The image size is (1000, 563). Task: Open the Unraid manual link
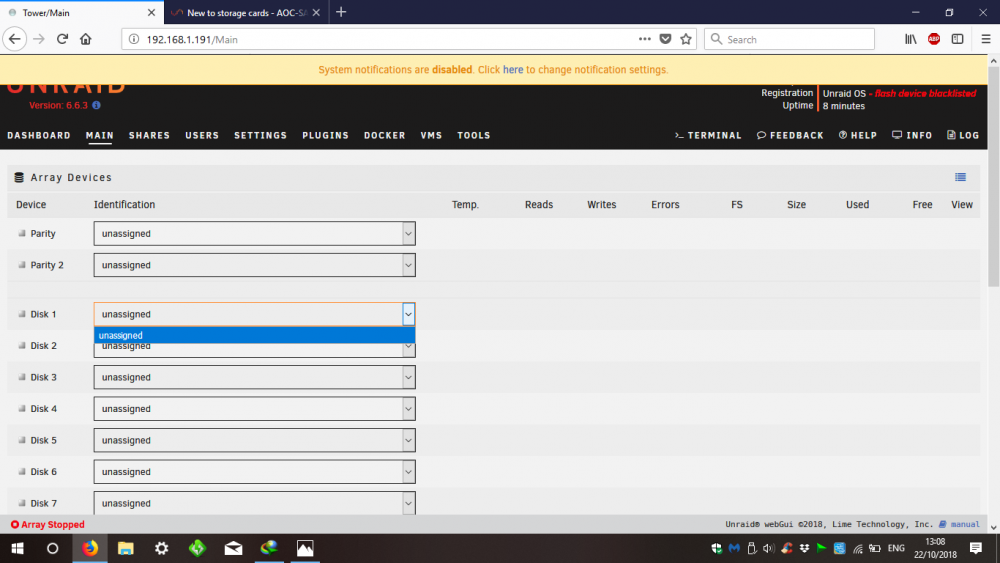(959, 524)
